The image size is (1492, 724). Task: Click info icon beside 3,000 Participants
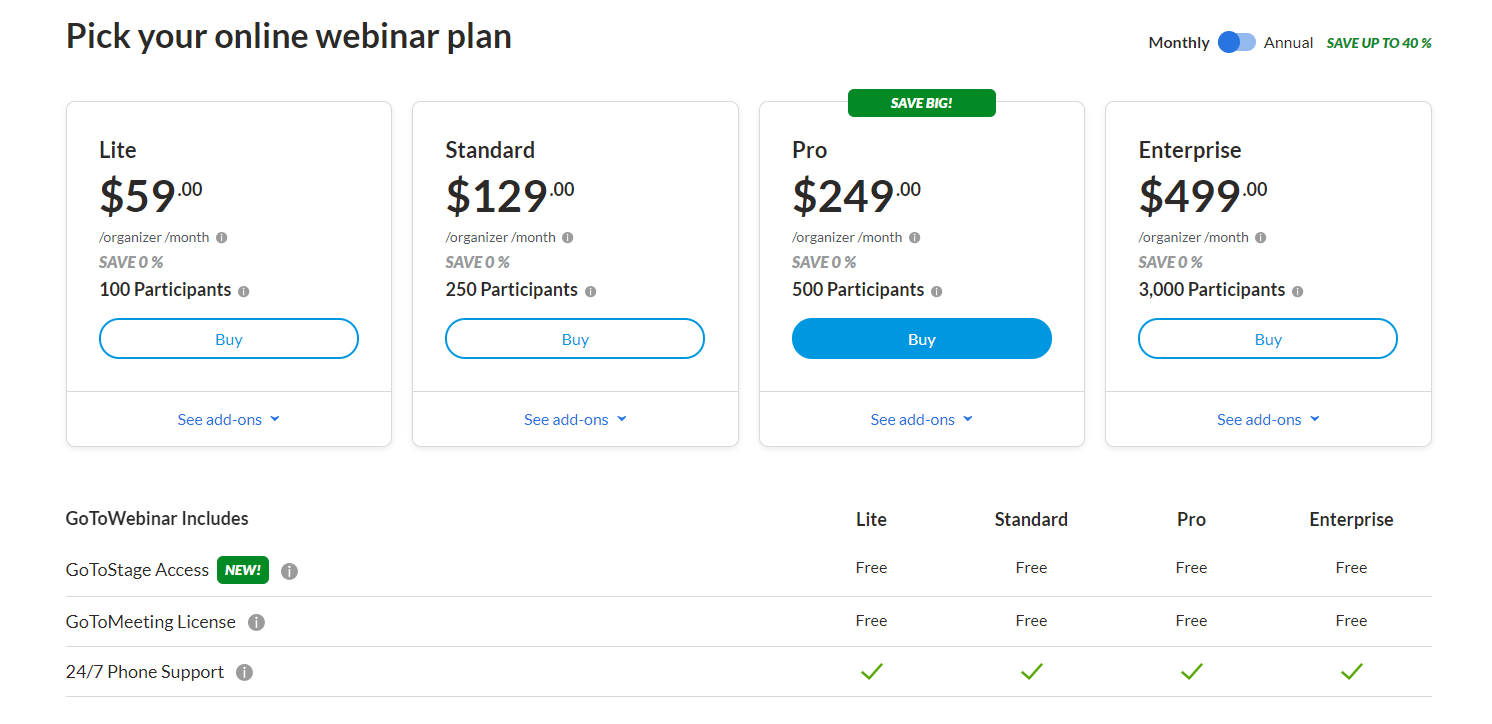tap(1298, 292)
